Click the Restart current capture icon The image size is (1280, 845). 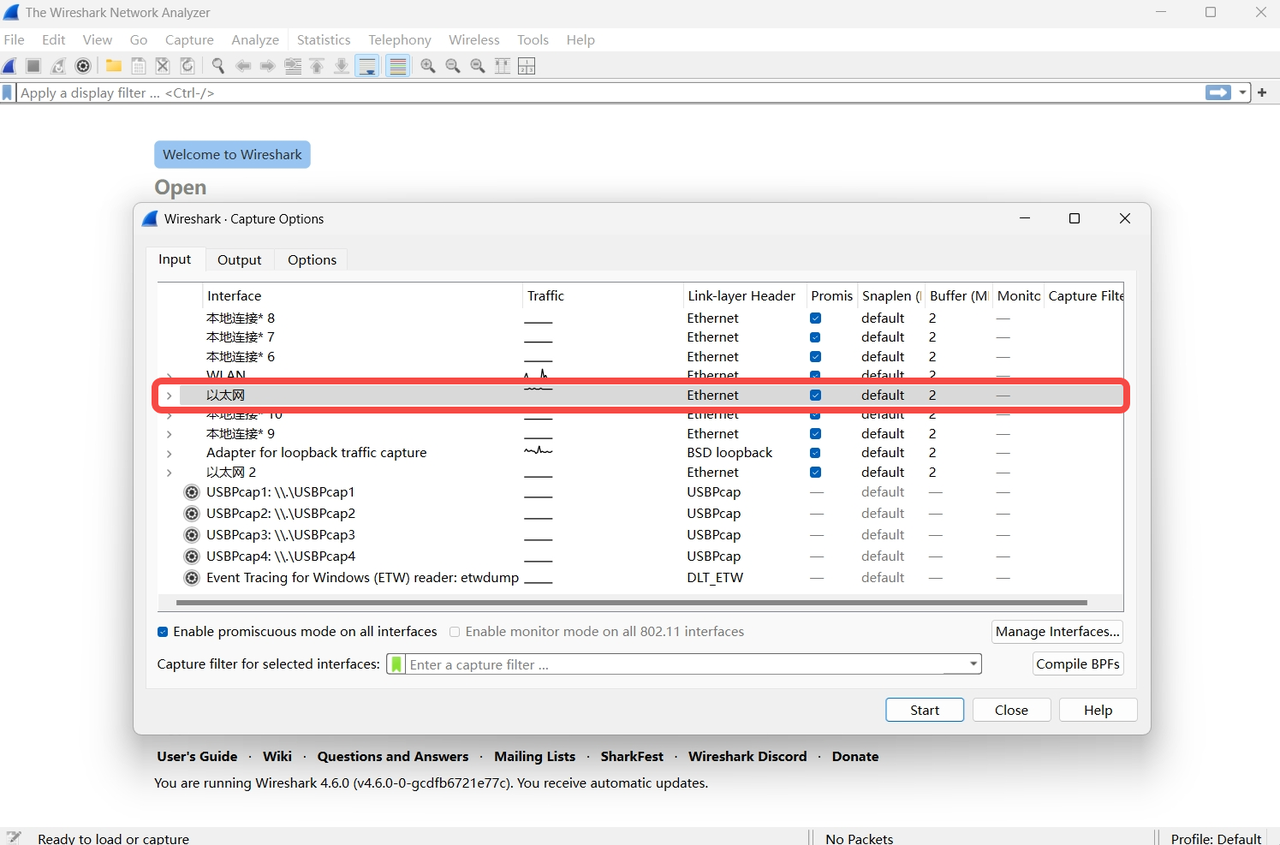tap(57, 65)
